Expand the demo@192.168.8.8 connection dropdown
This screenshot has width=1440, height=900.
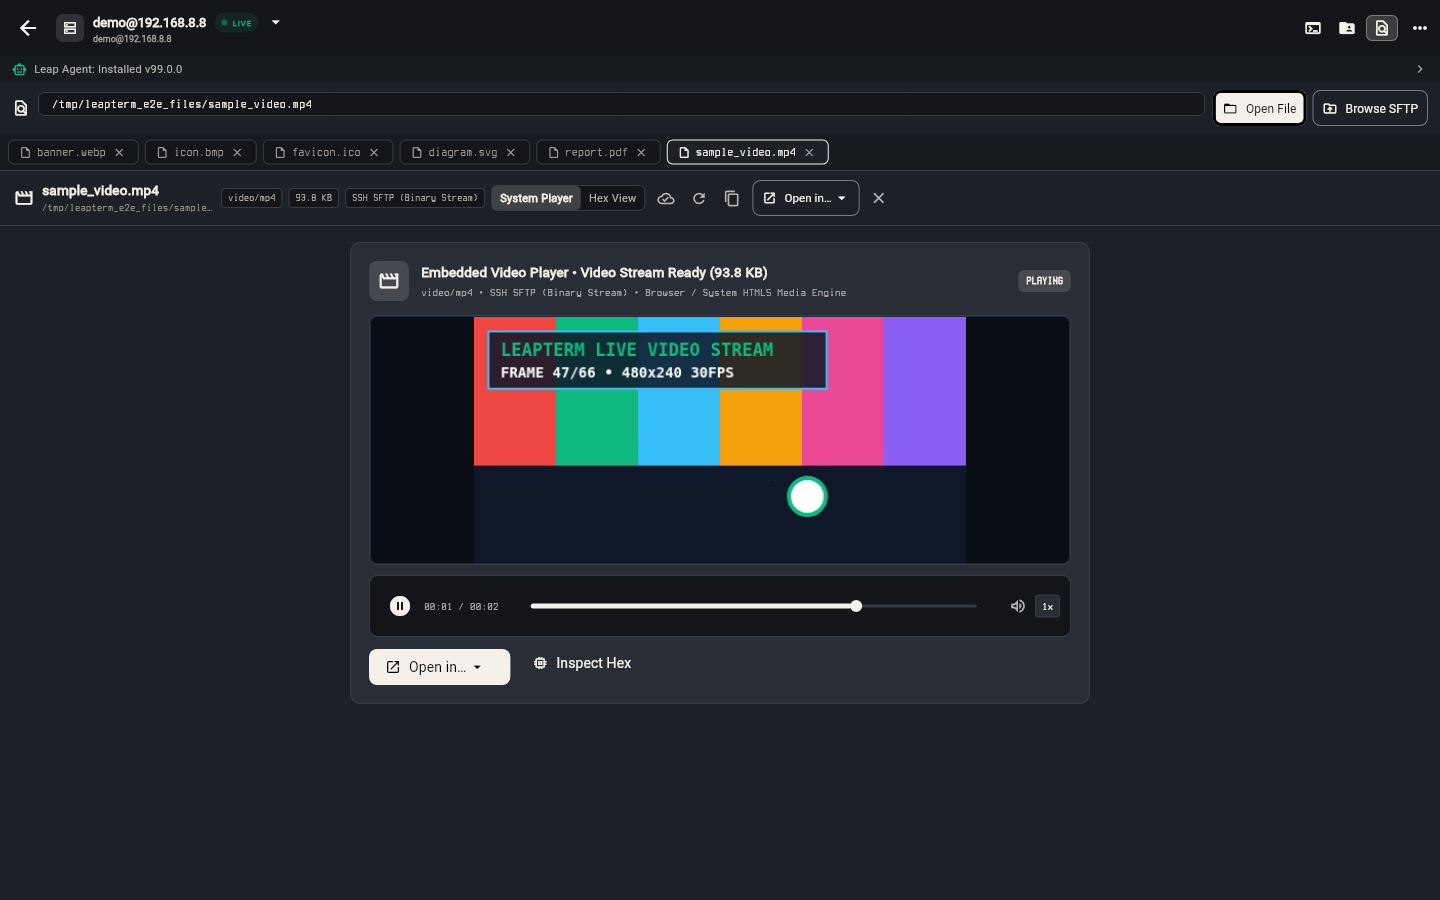pyautogui.click(x=276, y=22)
